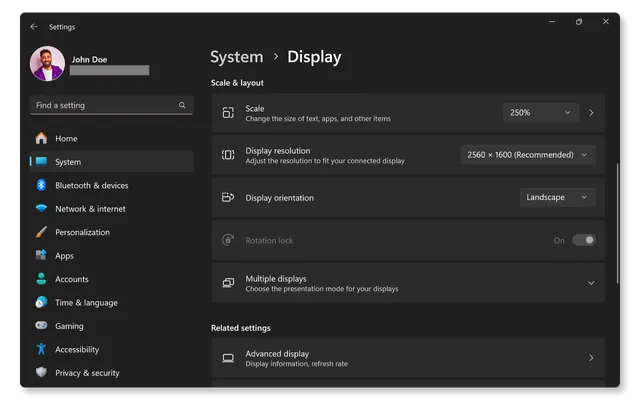Viewport: 640px width, 400px height.
Task: Select System in the sidebar
Action: pyautogui.click(x=111, y=162)
